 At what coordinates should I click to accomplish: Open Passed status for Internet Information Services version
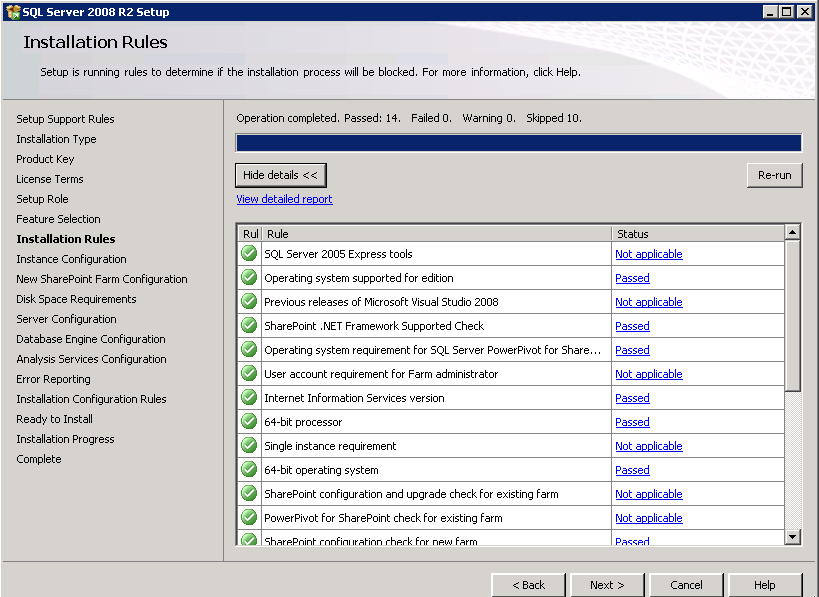point(632,398)
